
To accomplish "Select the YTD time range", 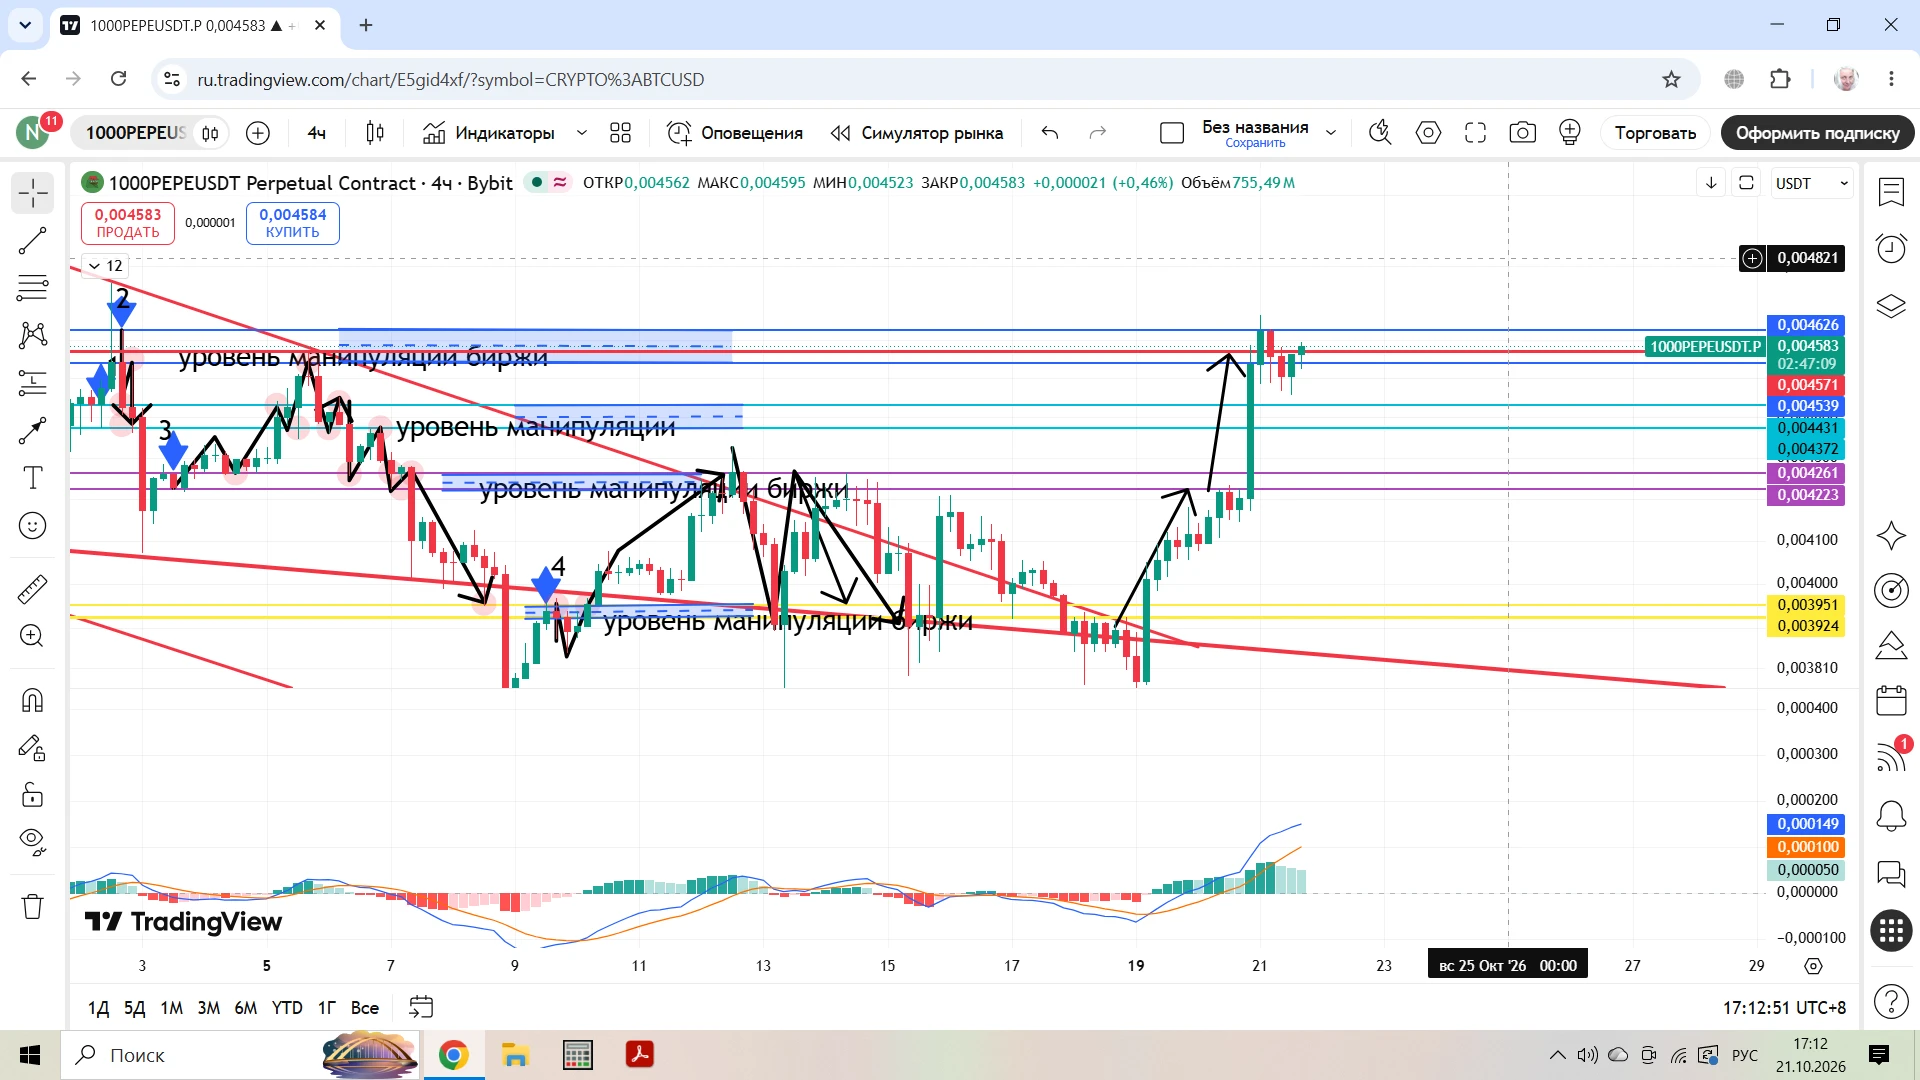I will tap(287, 1008).
